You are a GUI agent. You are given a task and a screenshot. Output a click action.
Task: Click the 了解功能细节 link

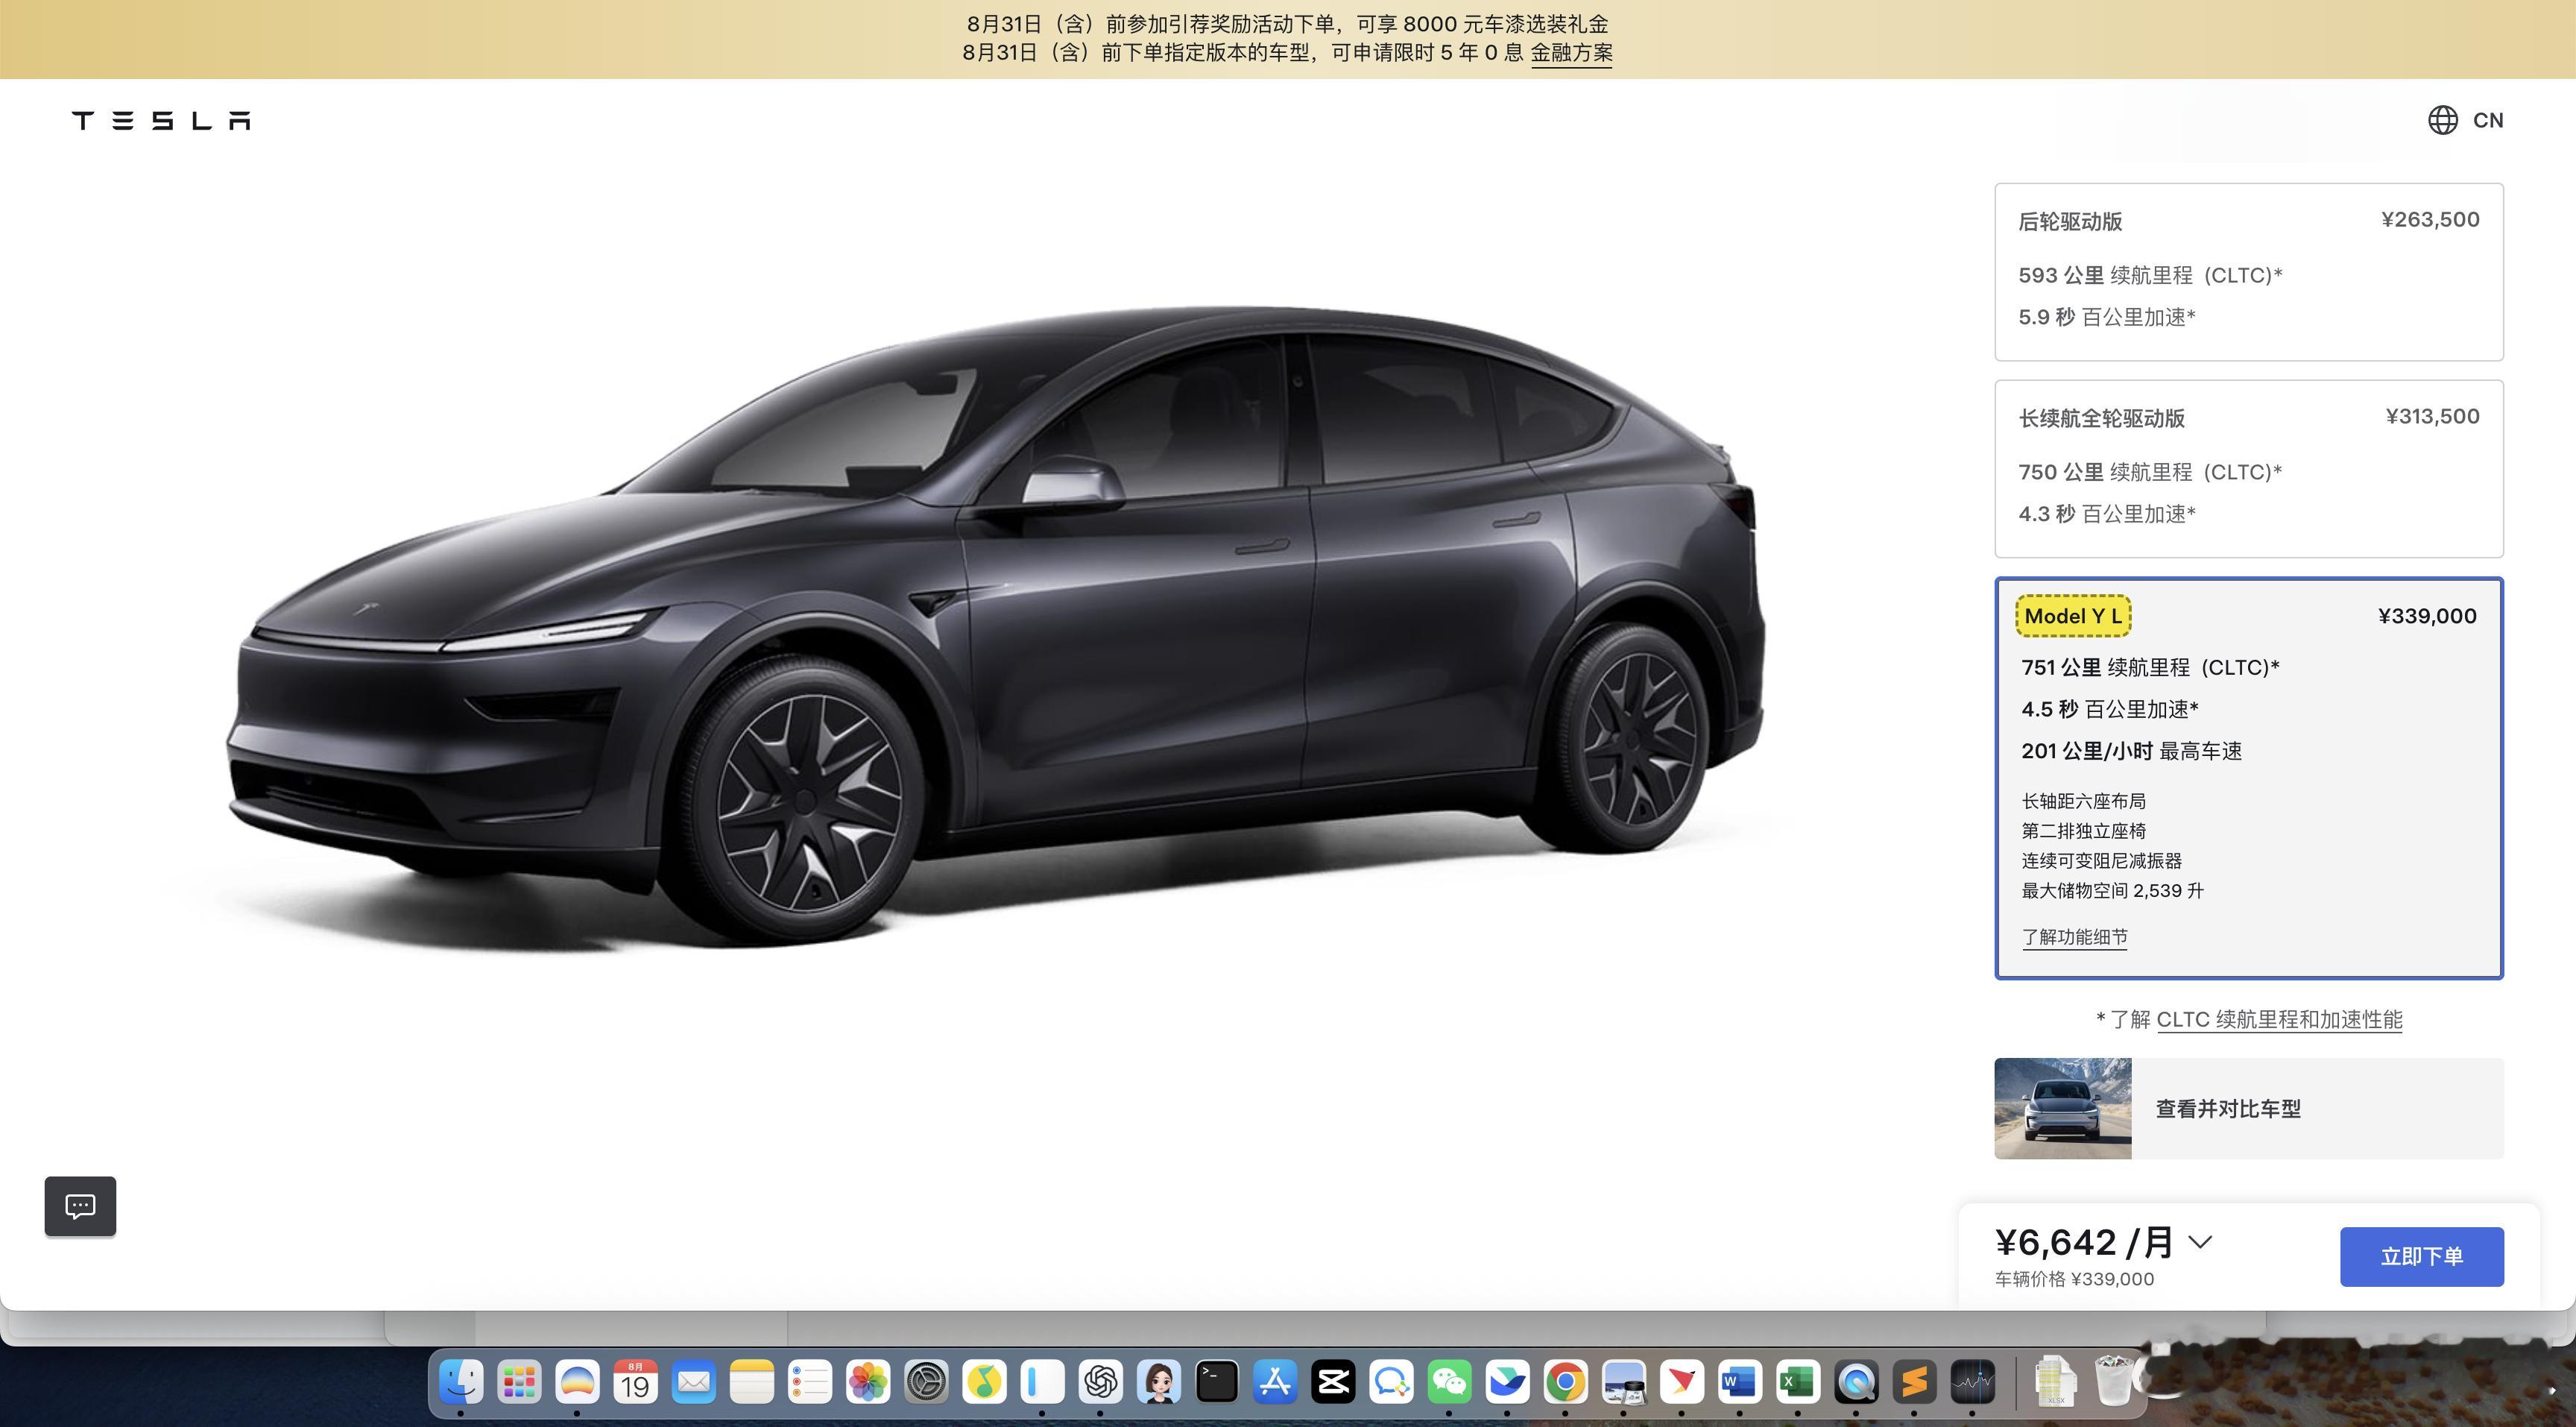pyautogui.click(x=2075, y=937)
